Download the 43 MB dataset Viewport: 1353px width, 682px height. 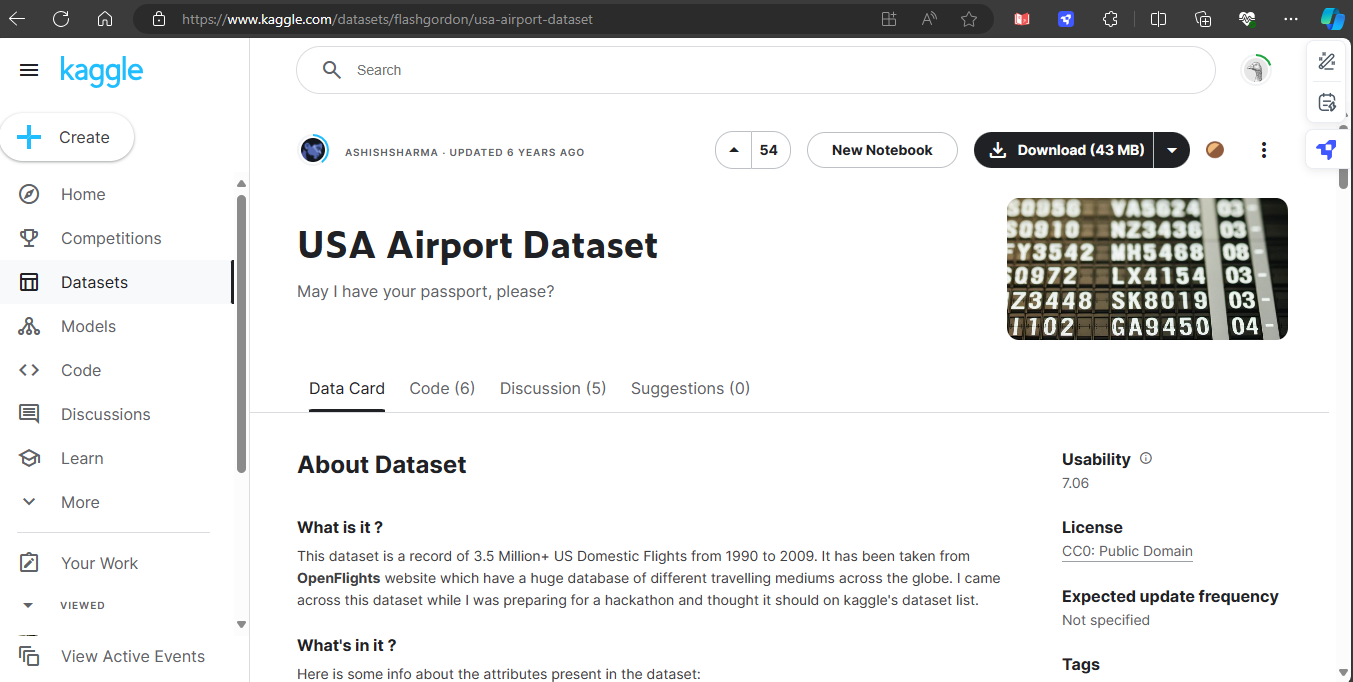[x=1064, y=150]
